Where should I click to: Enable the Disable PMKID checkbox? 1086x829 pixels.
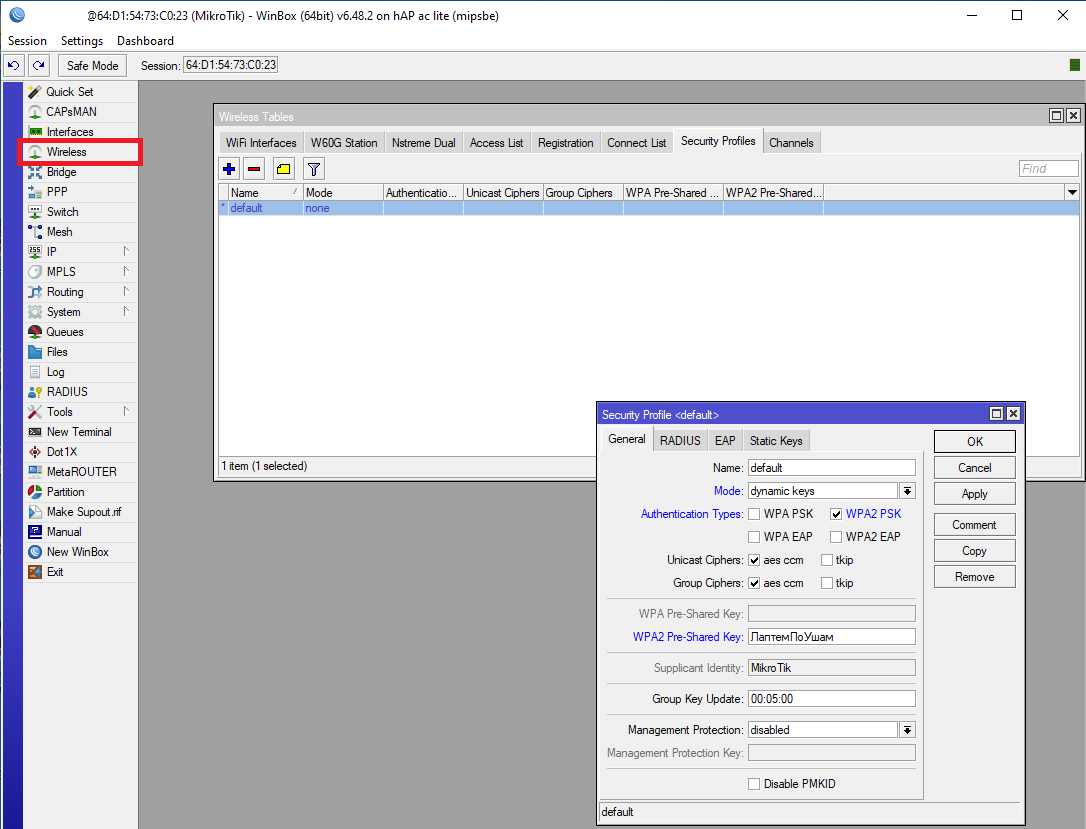pyautogui.click(x=754, y=784)
